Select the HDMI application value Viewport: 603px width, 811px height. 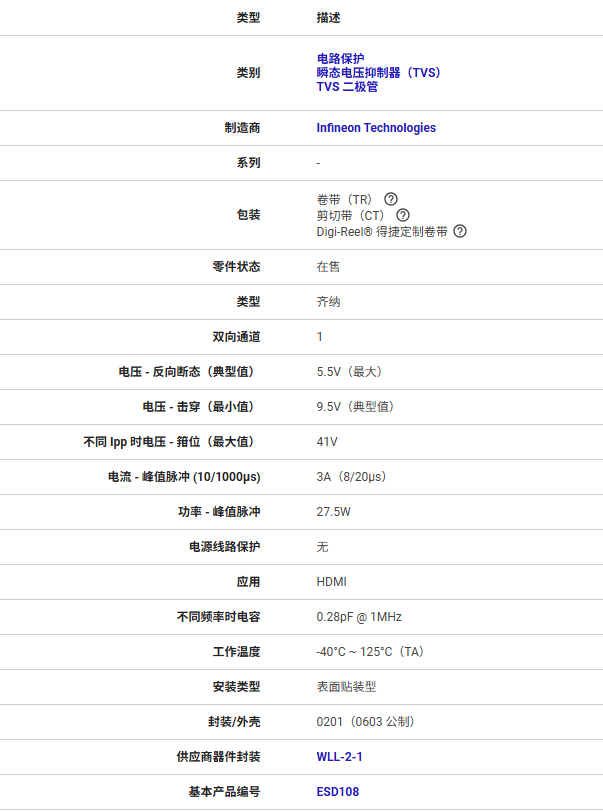[x=331, y=582]
